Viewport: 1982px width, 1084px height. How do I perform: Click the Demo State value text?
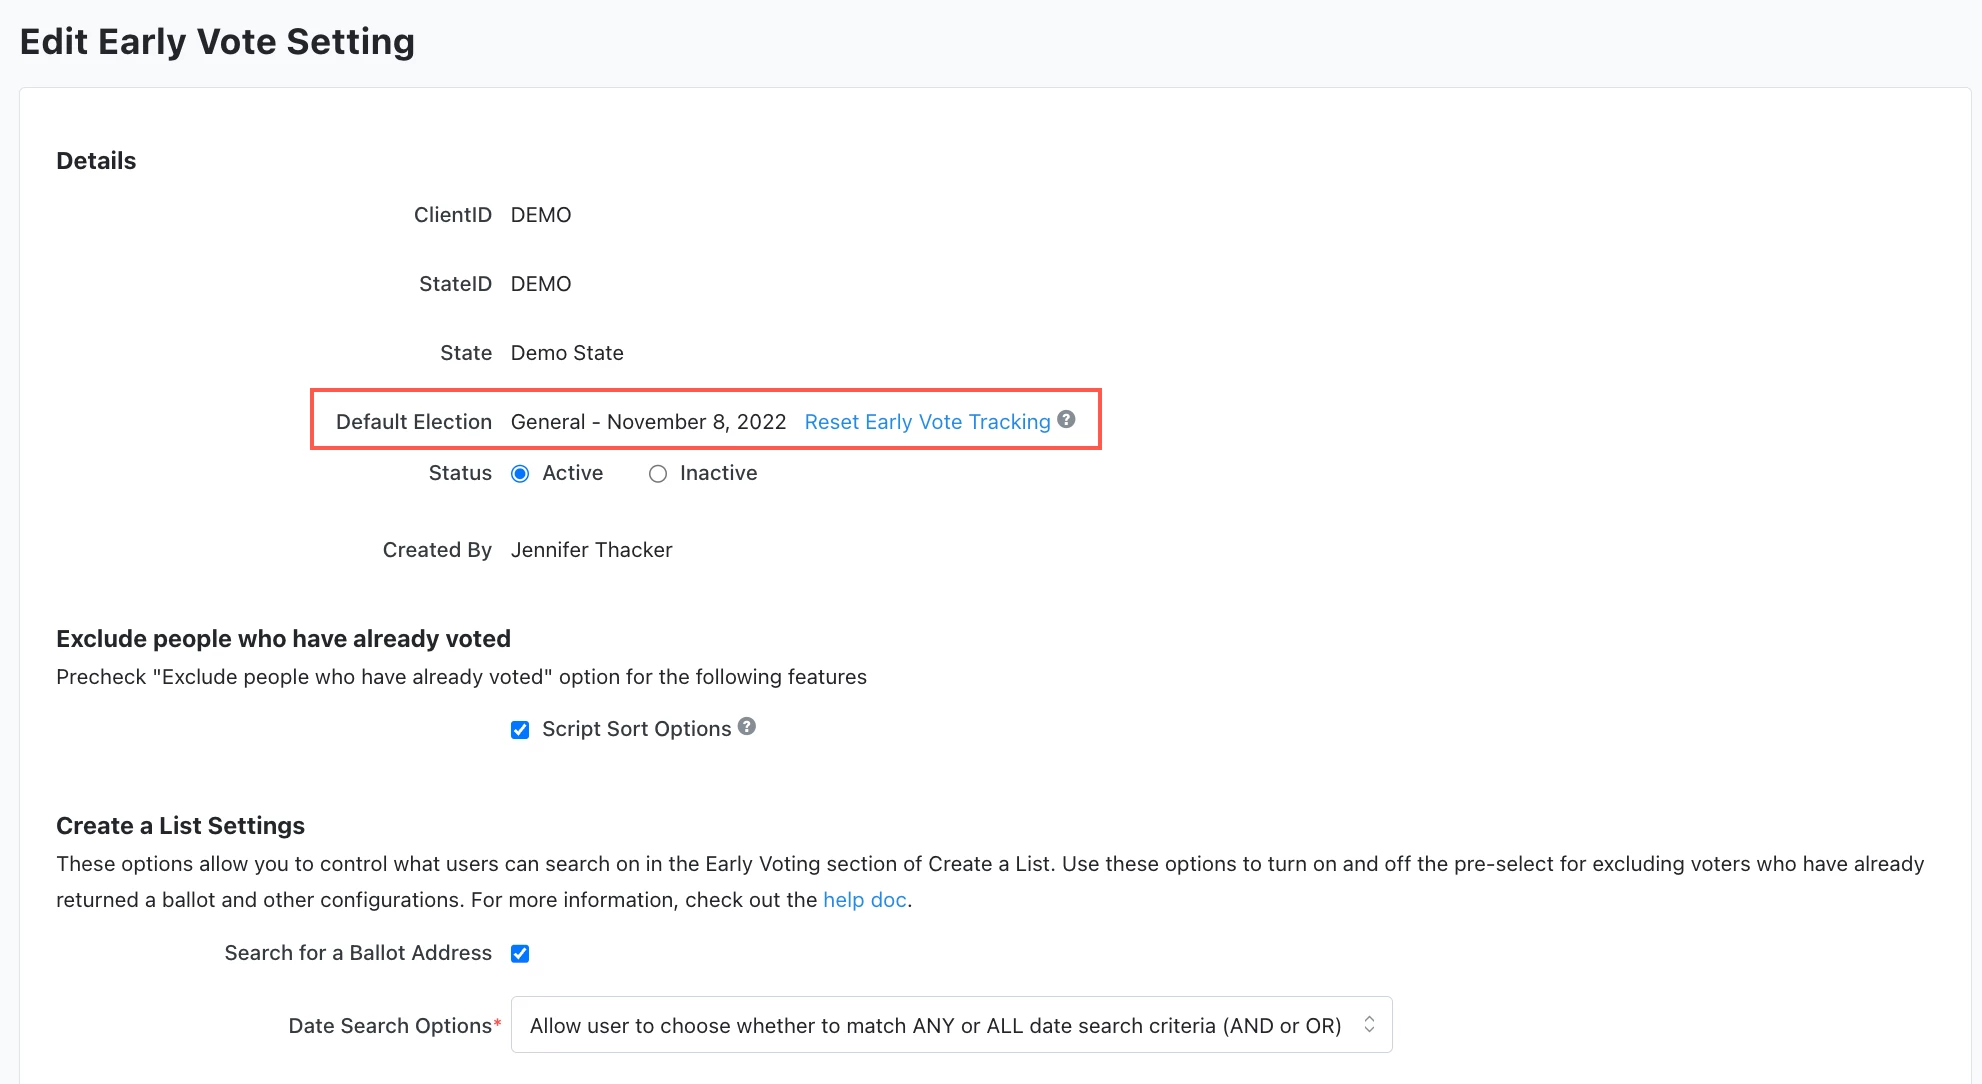(x=567, y=353)
